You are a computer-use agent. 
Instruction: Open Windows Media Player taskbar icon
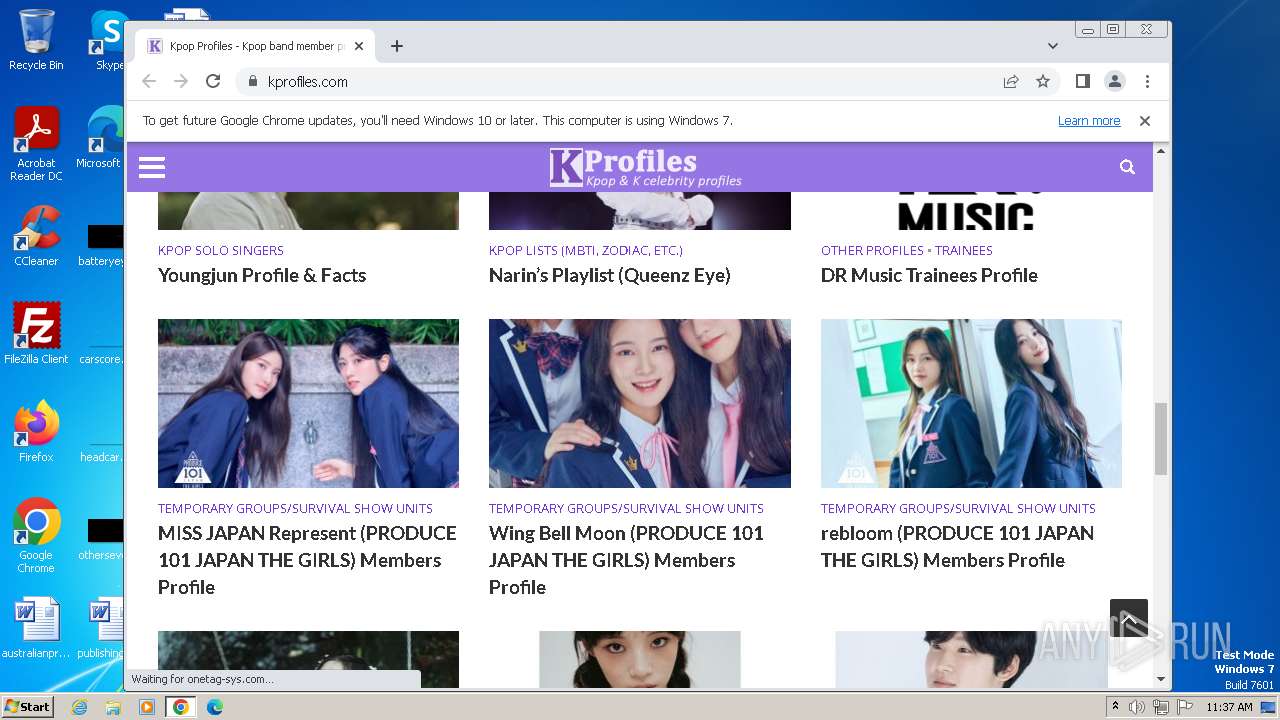[147, 707]
